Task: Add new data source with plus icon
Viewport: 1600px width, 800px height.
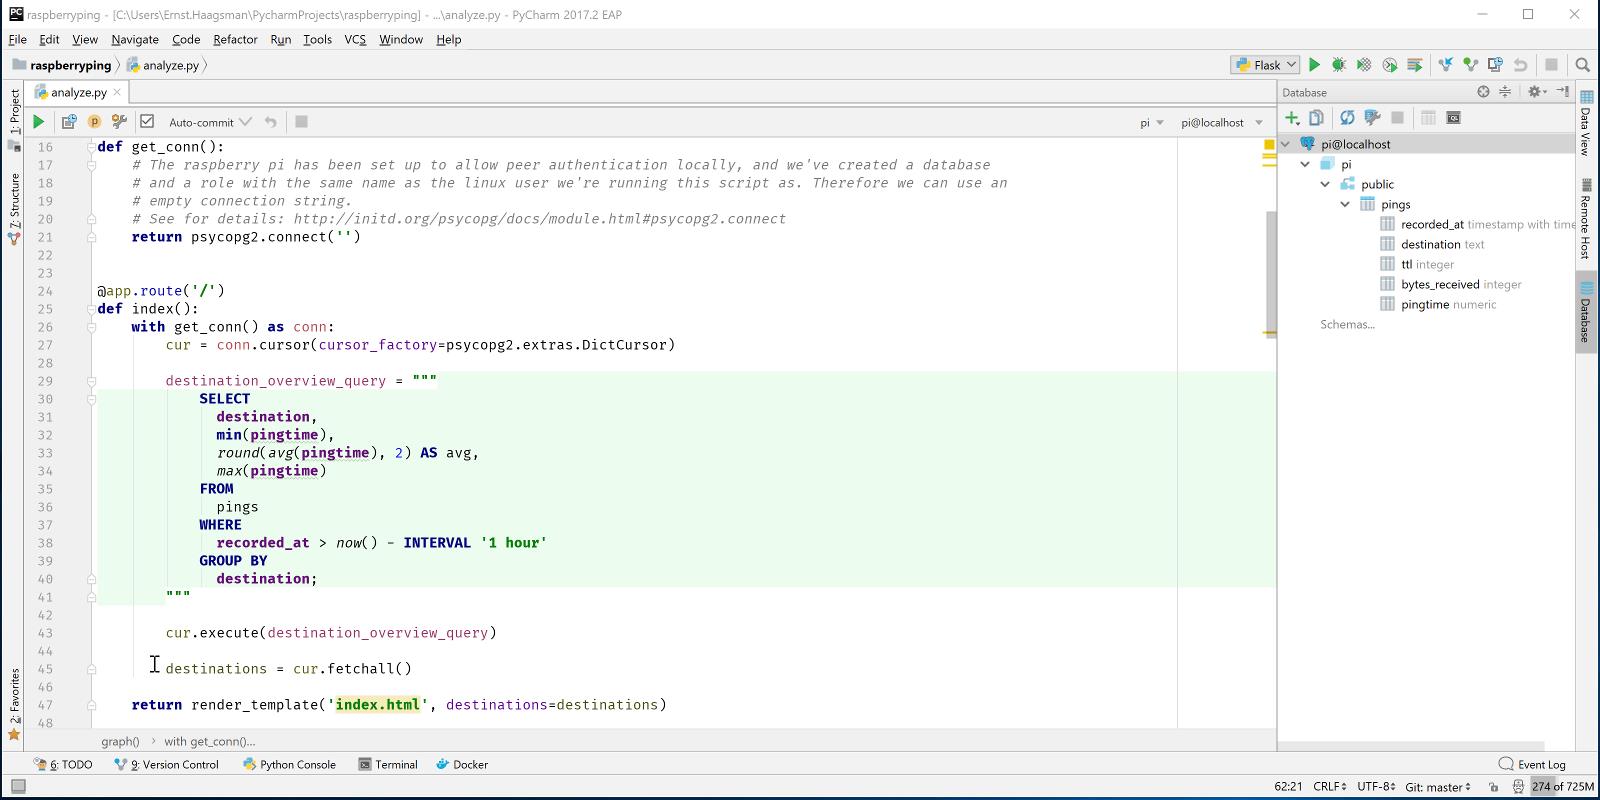Action: point(1292,118)
